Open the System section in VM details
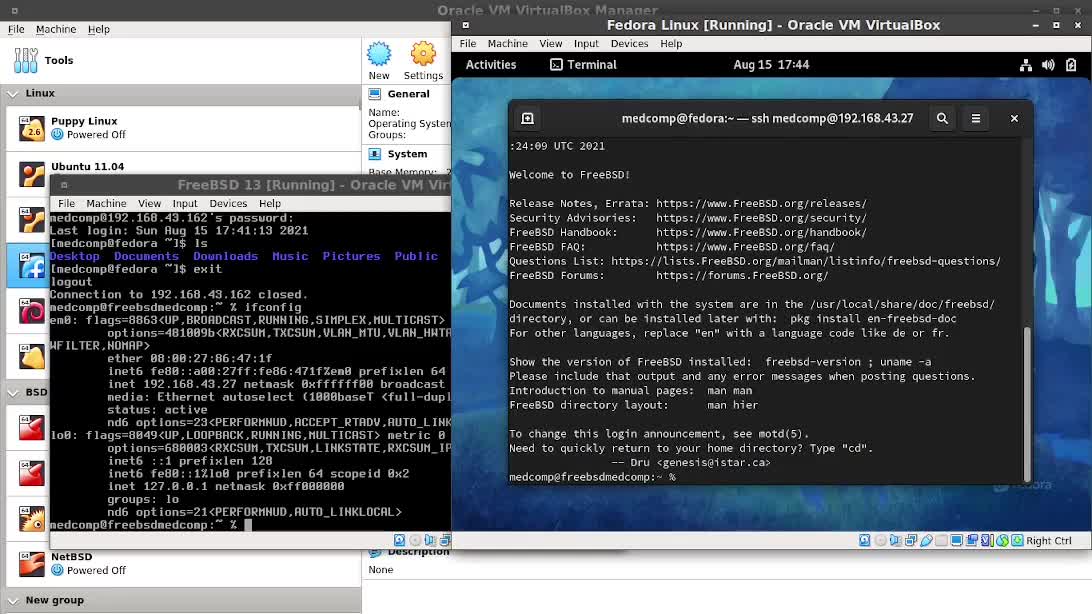 [407, 154]
